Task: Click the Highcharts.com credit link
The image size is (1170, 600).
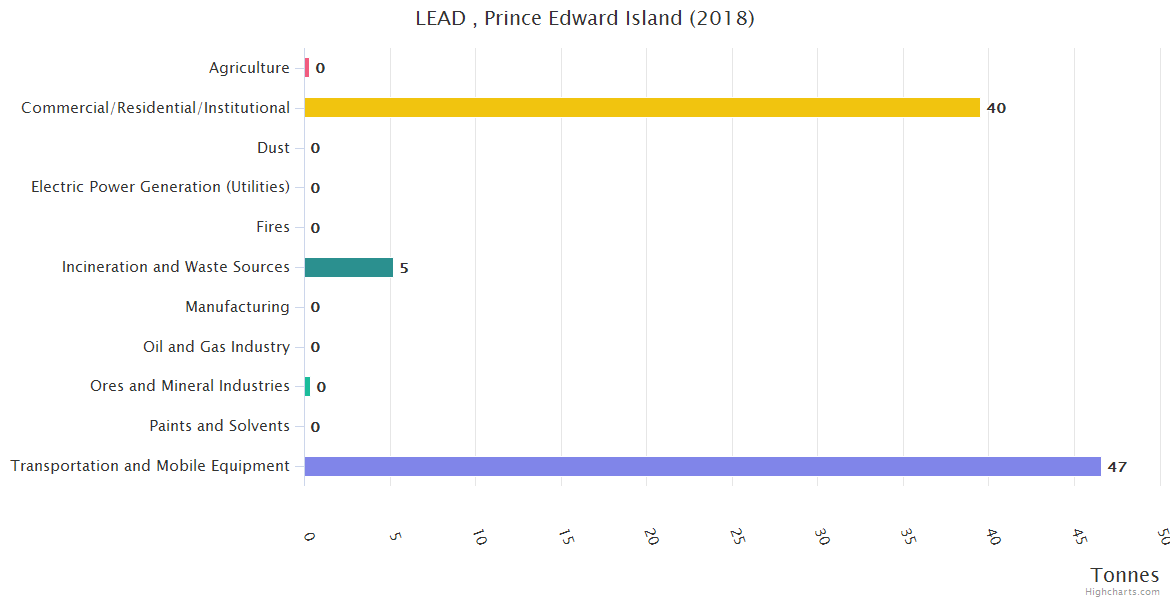Action: [1122, 591]
